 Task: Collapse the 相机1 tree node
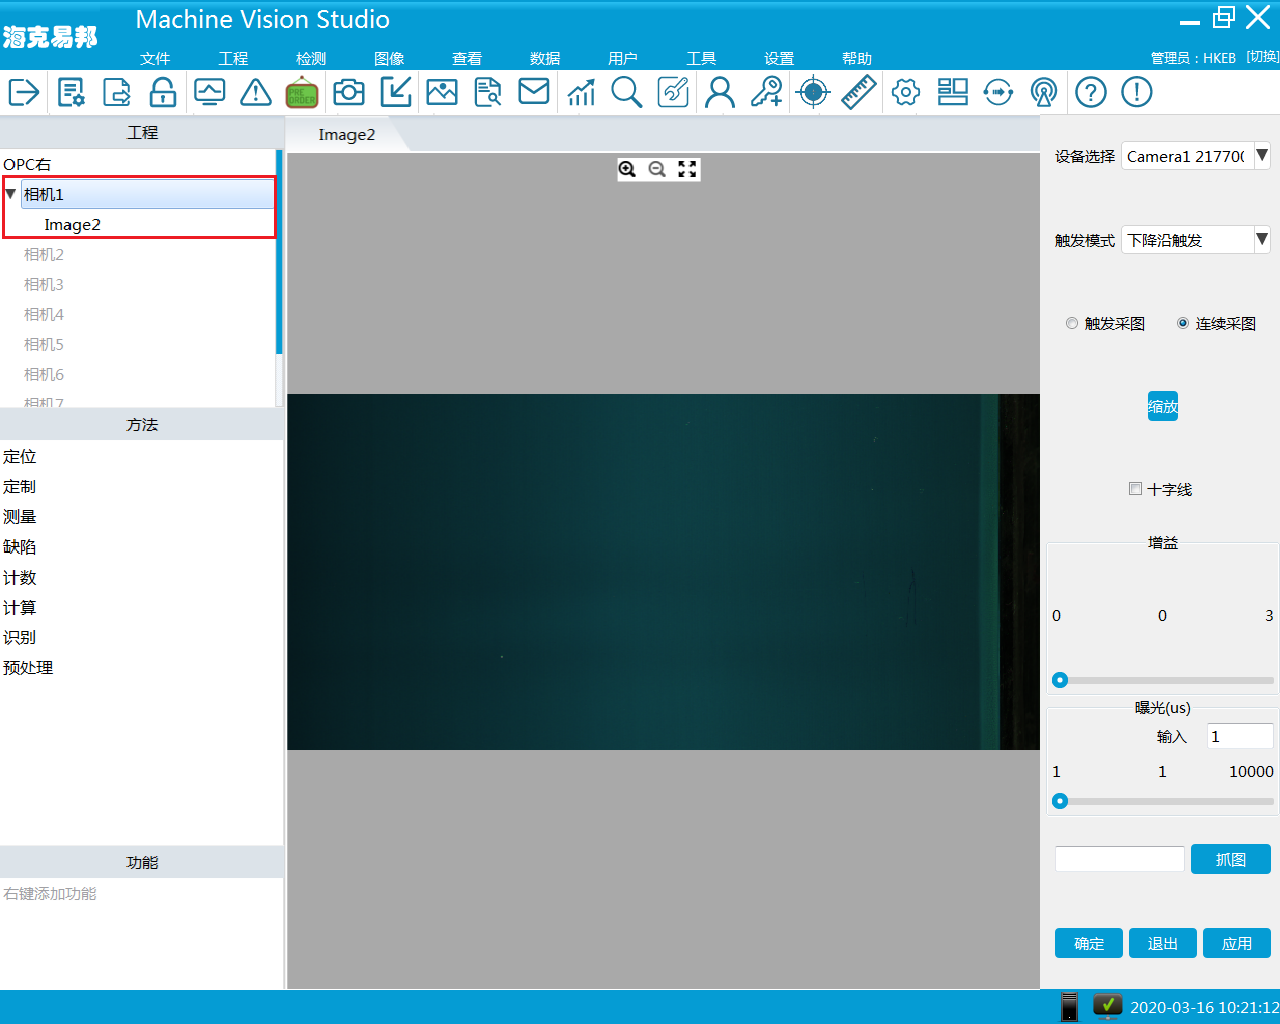pos(11,194)
